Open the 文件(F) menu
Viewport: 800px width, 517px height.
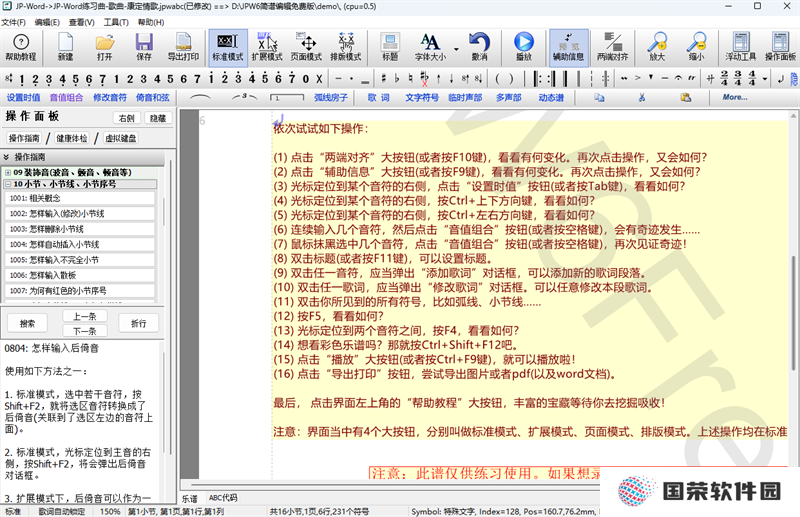tap(13, 22)
